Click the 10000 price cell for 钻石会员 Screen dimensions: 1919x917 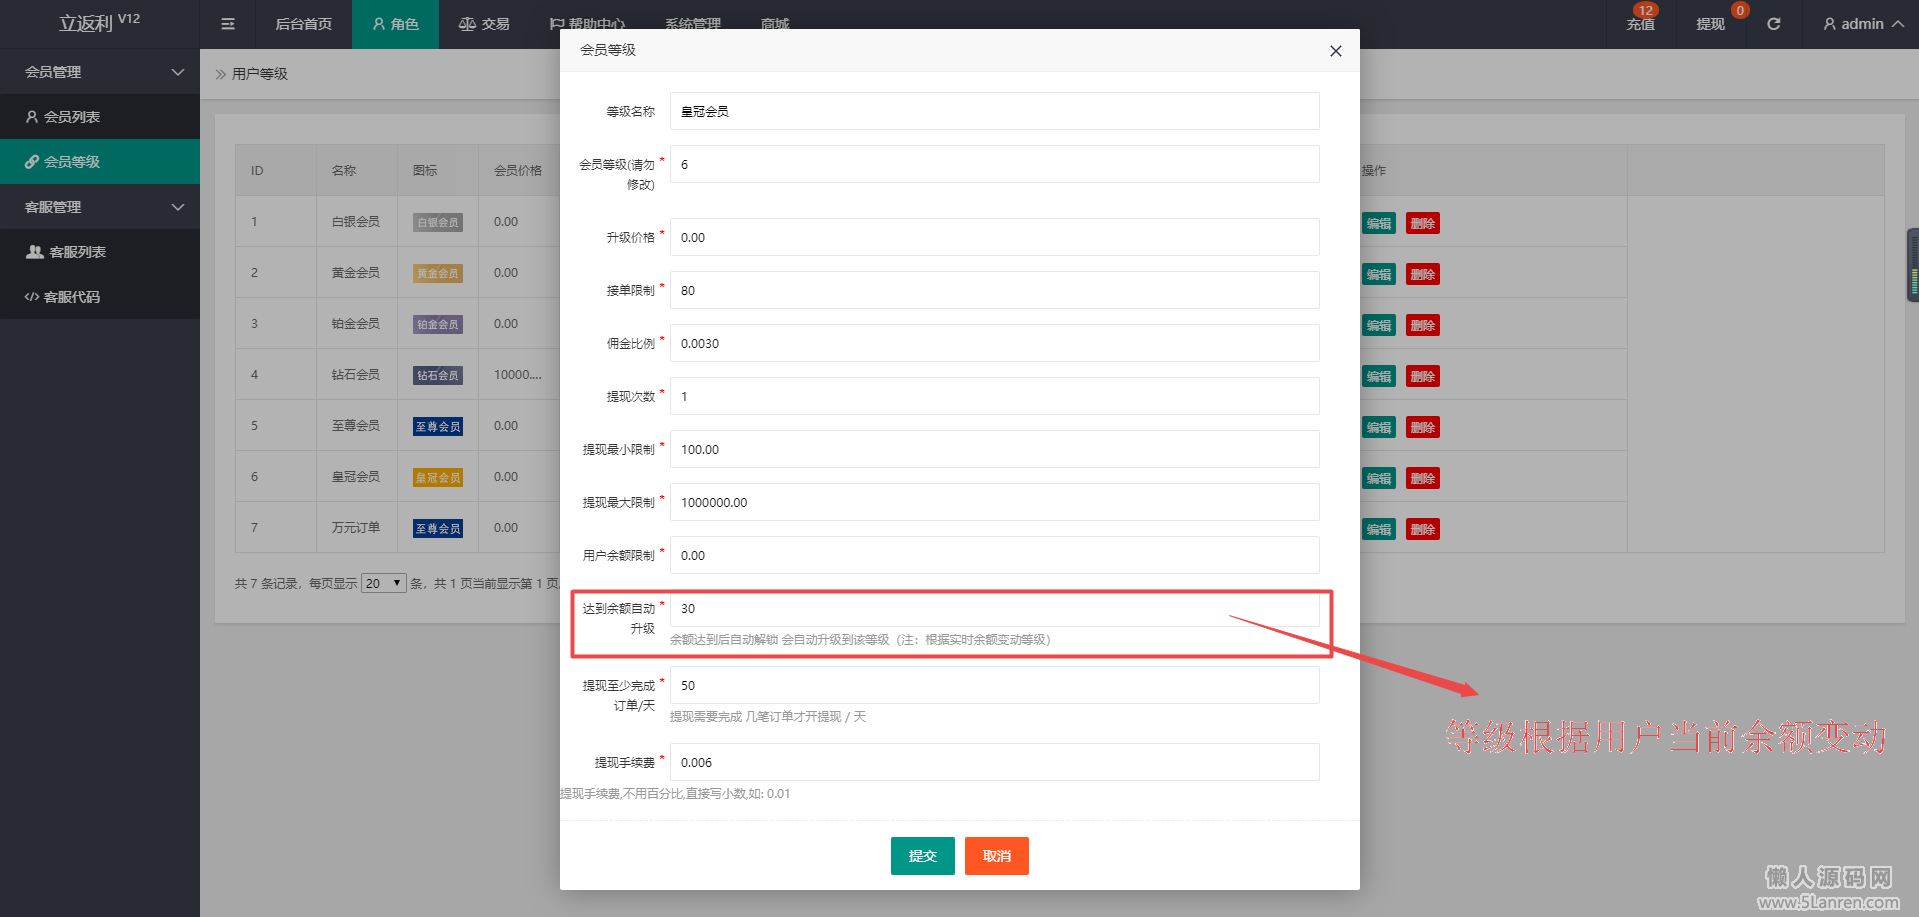[x=518, y=375]
